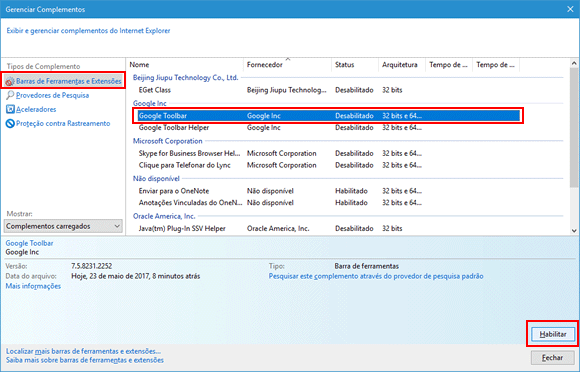Click the version number 7.5.8231.2252
Image resolution: width=580 pixels, height=372 pixels.
(x=91, y=266)
